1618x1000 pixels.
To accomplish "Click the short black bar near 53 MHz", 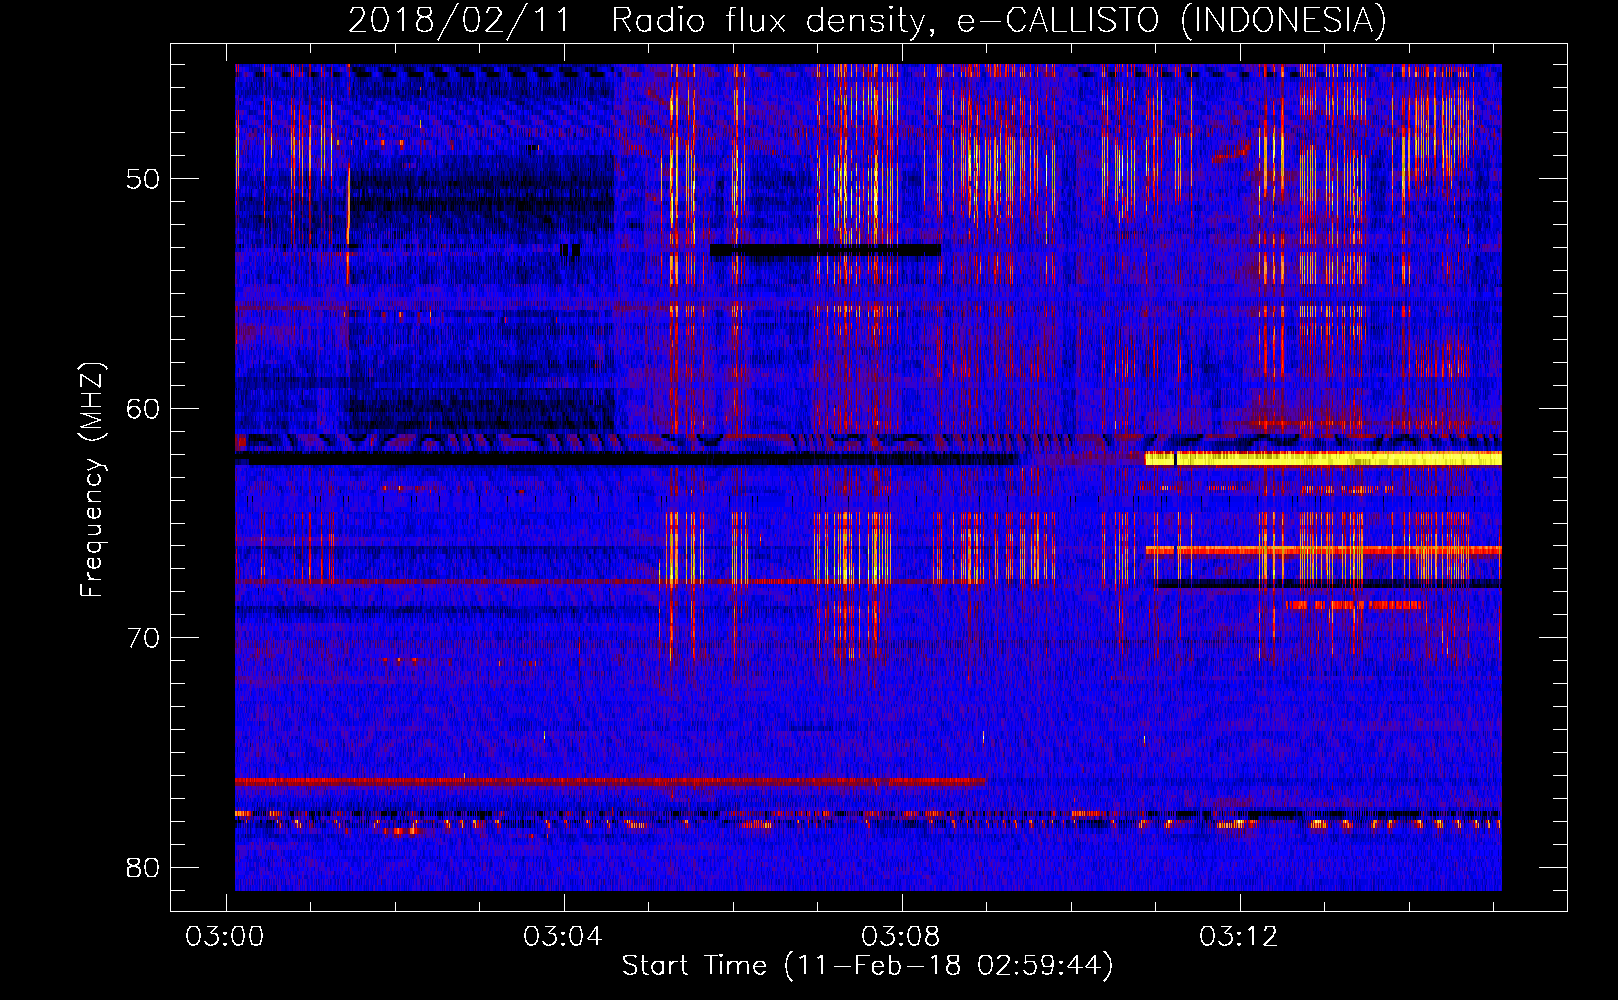I will (825, 249).
